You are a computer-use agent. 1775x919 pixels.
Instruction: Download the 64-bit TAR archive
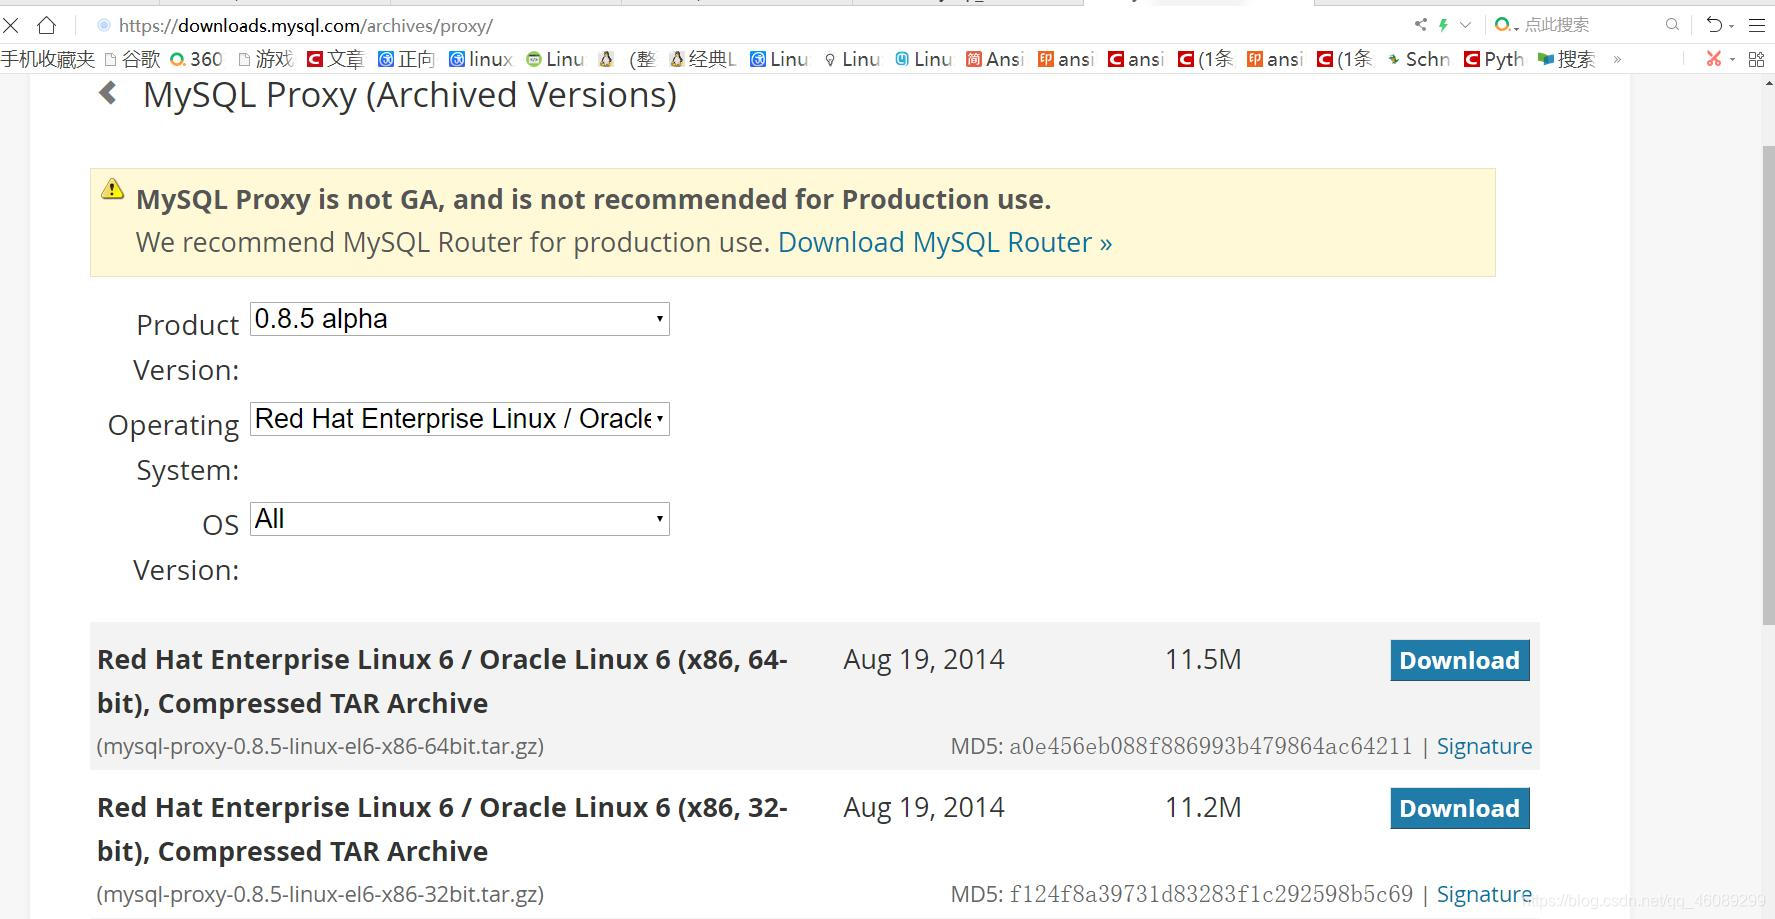[1459, 661]
